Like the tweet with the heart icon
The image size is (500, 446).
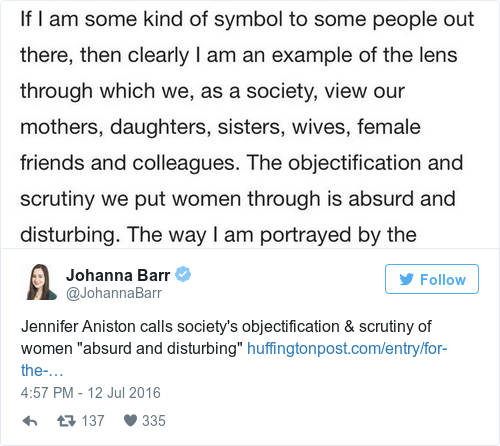pyautogui.click(x=130, y=421)
